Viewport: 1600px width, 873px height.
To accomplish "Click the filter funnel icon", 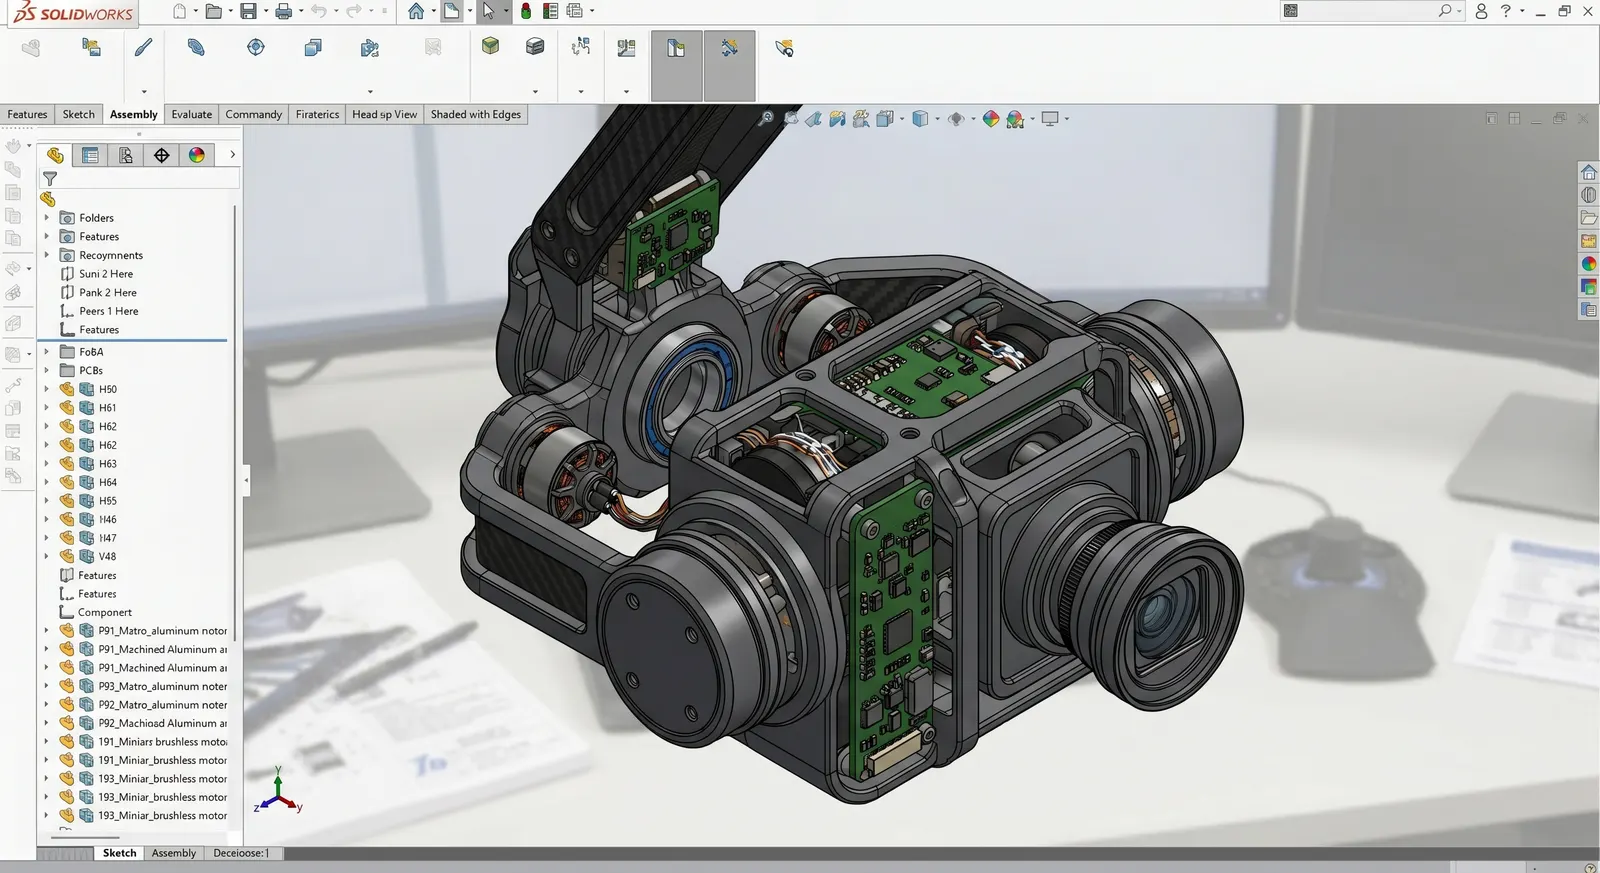I will pos(50,178).
